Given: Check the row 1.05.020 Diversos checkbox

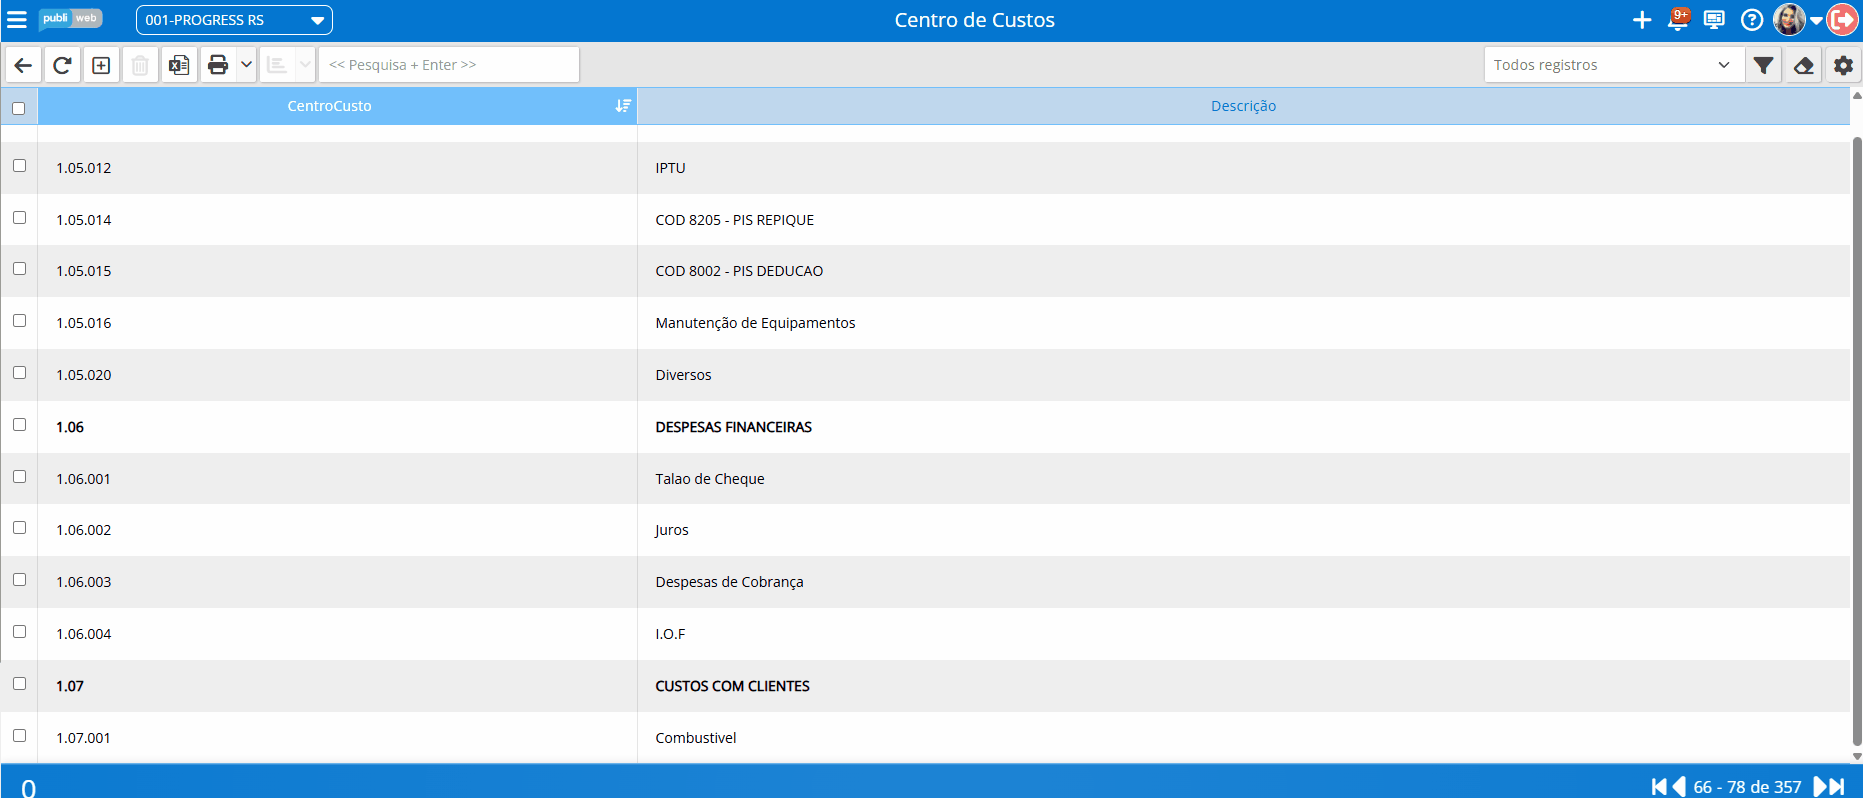Looking at the screenshot, I should [19, 373].
